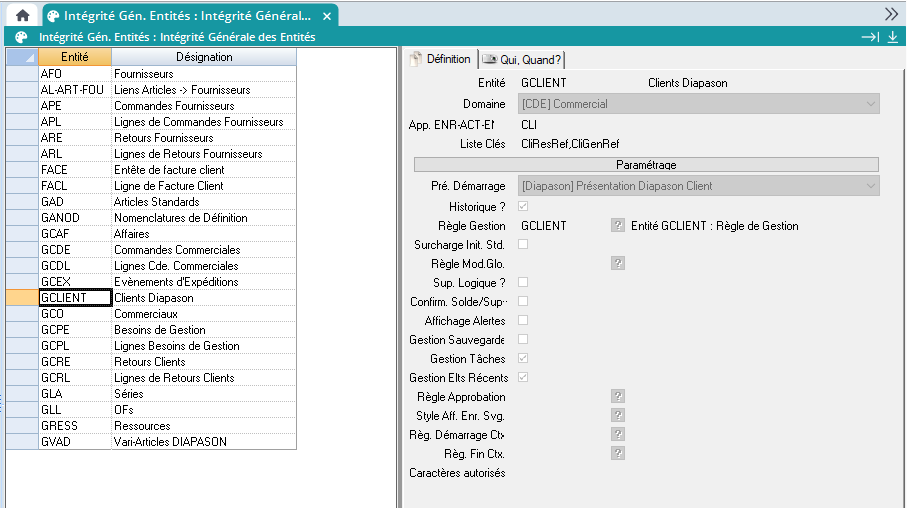Click the double-chevron overflow icon
This screenshot has width=907, height=508.
point(891,14)
